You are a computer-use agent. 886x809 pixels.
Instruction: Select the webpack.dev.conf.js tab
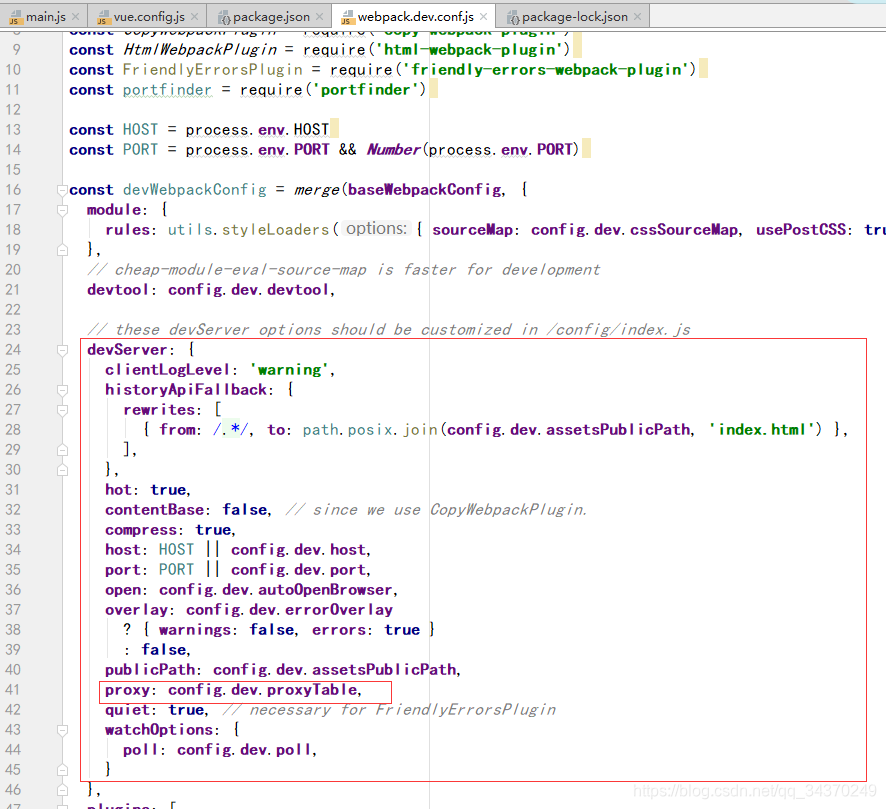(415, 17)
